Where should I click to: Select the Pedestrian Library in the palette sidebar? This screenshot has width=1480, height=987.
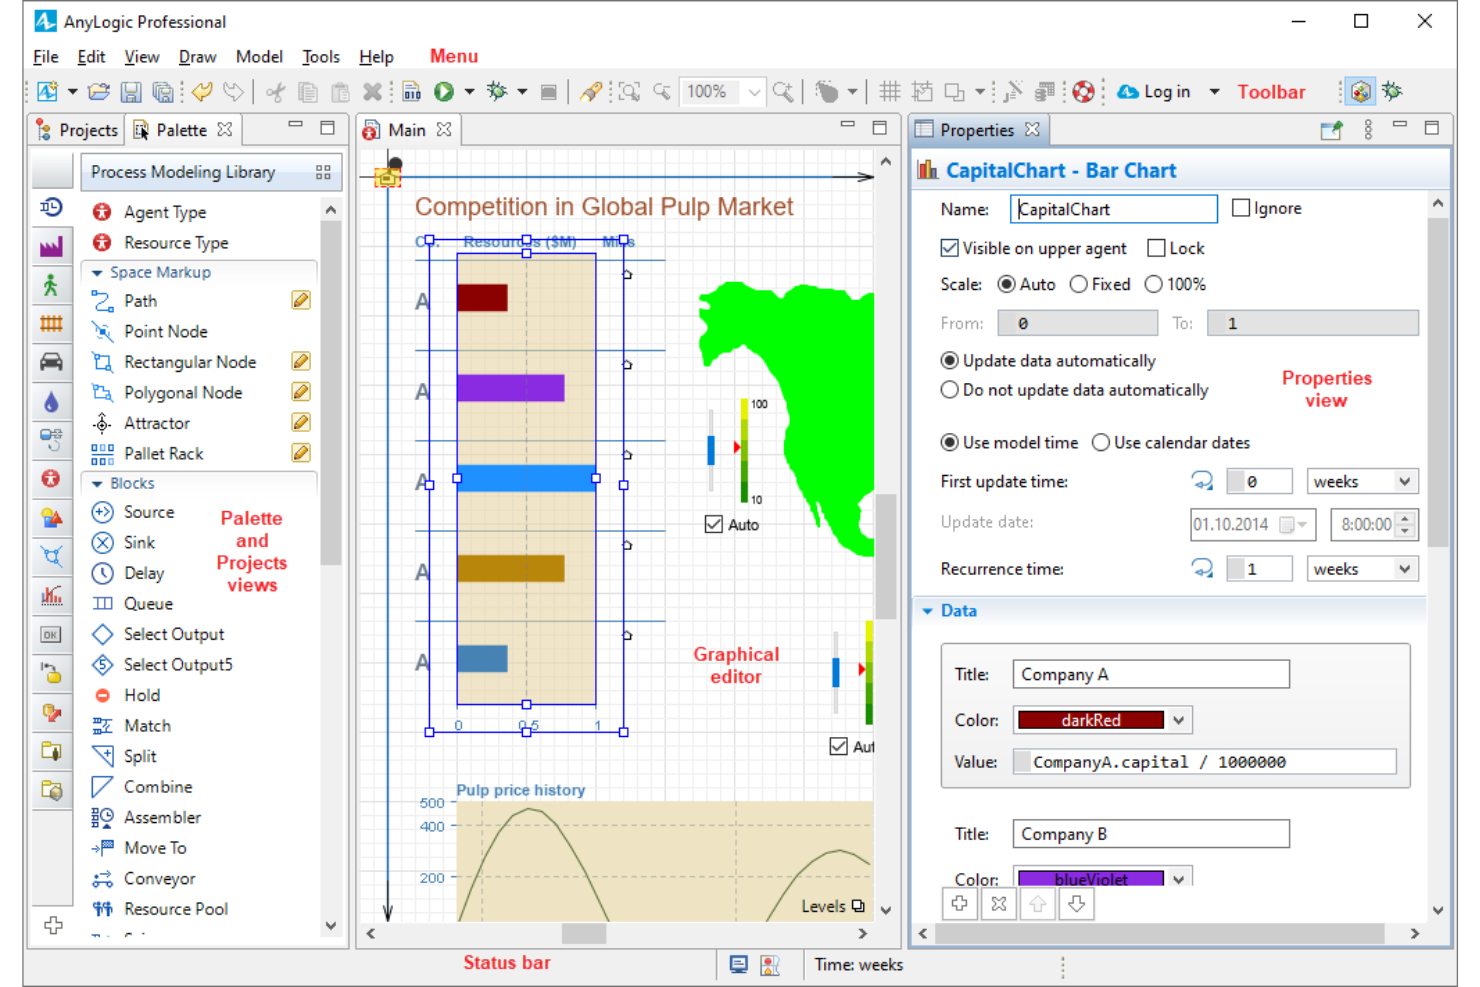point(52,284)
